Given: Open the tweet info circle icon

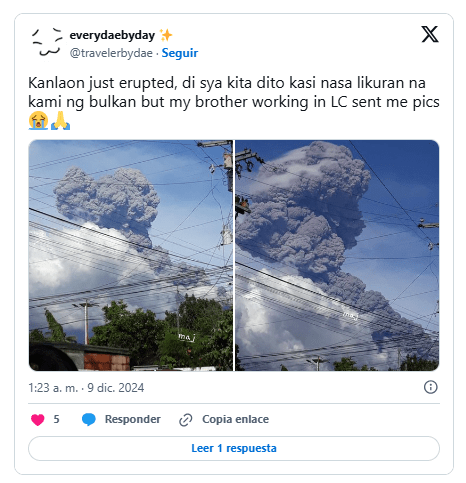Looking at the screenshot, I should [x=430, y=387].
